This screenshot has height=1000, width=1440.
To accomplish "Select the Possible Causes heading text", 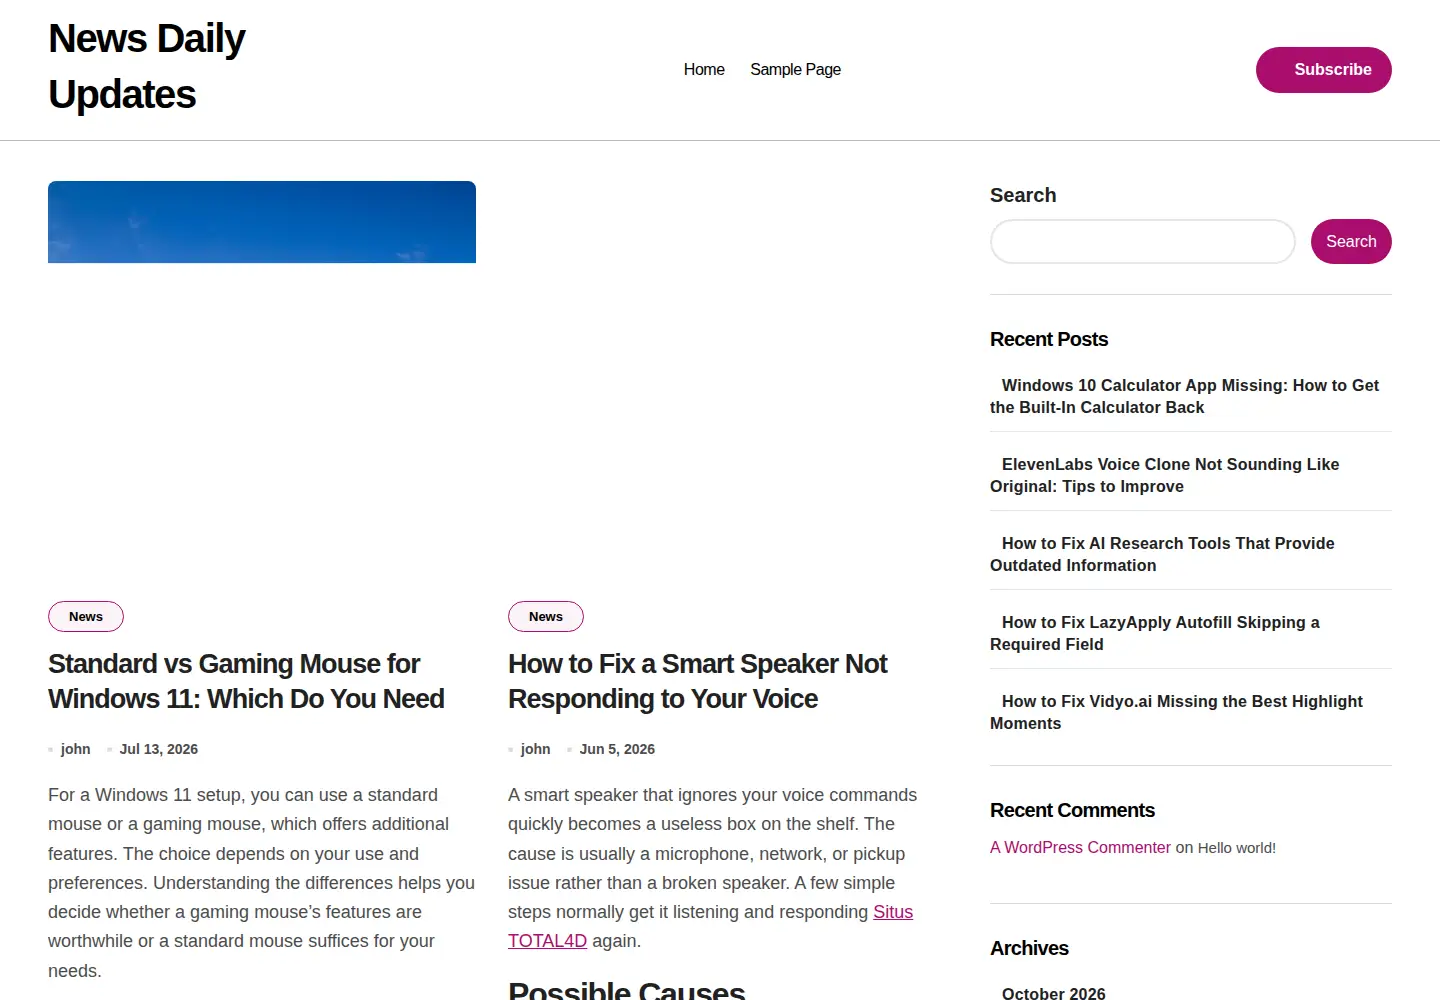I will click(626, 990).
